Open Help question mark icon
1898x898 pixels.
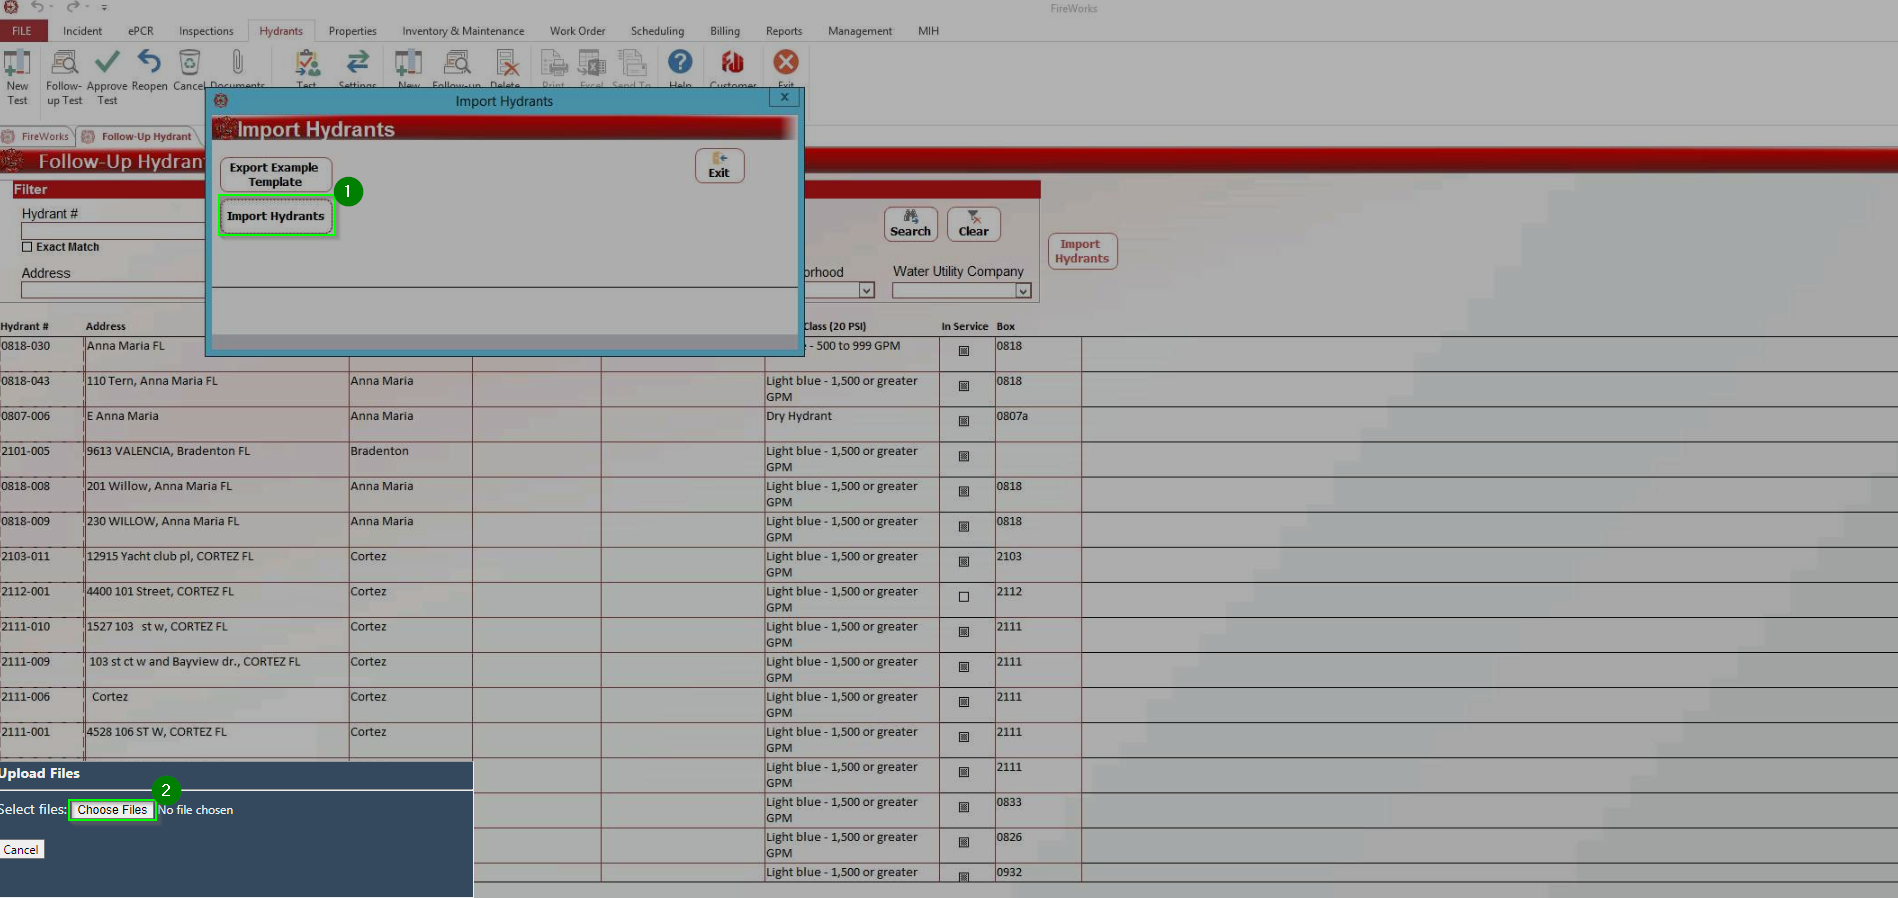pyautogui.click(x=680, y=64)
